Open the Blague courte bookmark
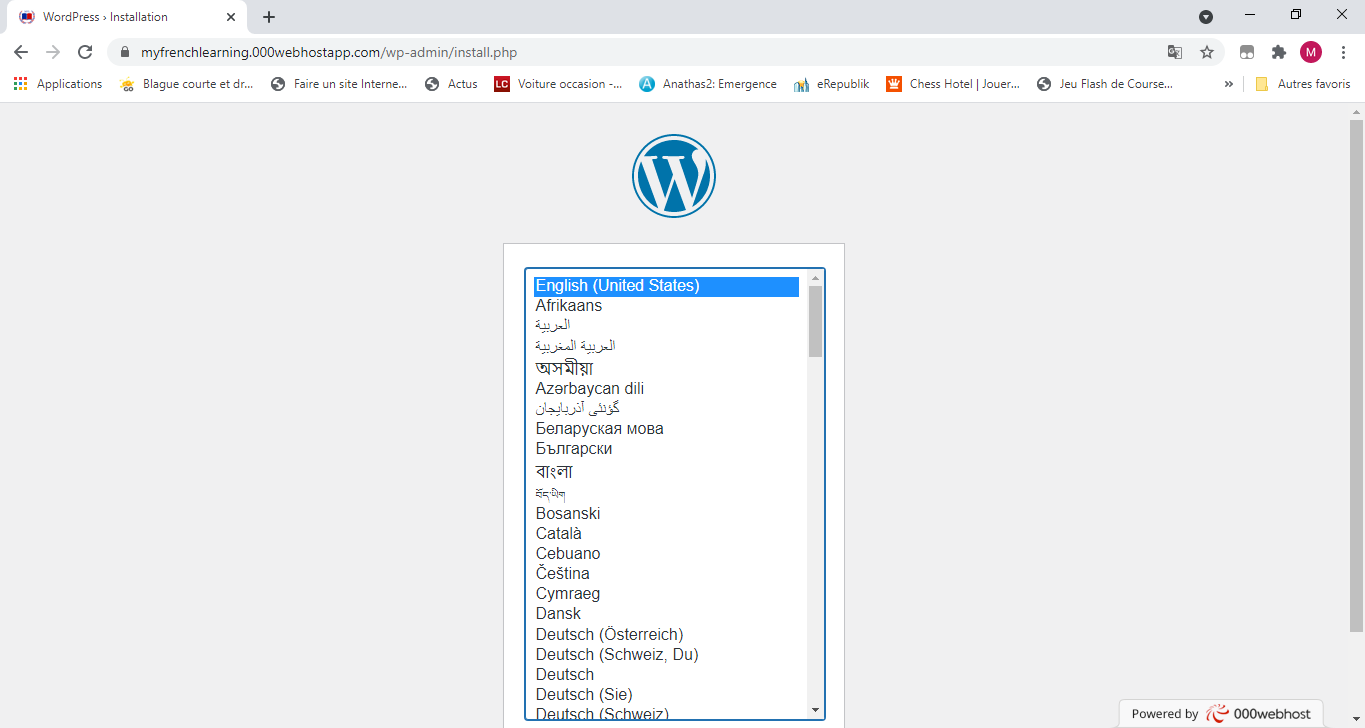 [x=186, y=84]
